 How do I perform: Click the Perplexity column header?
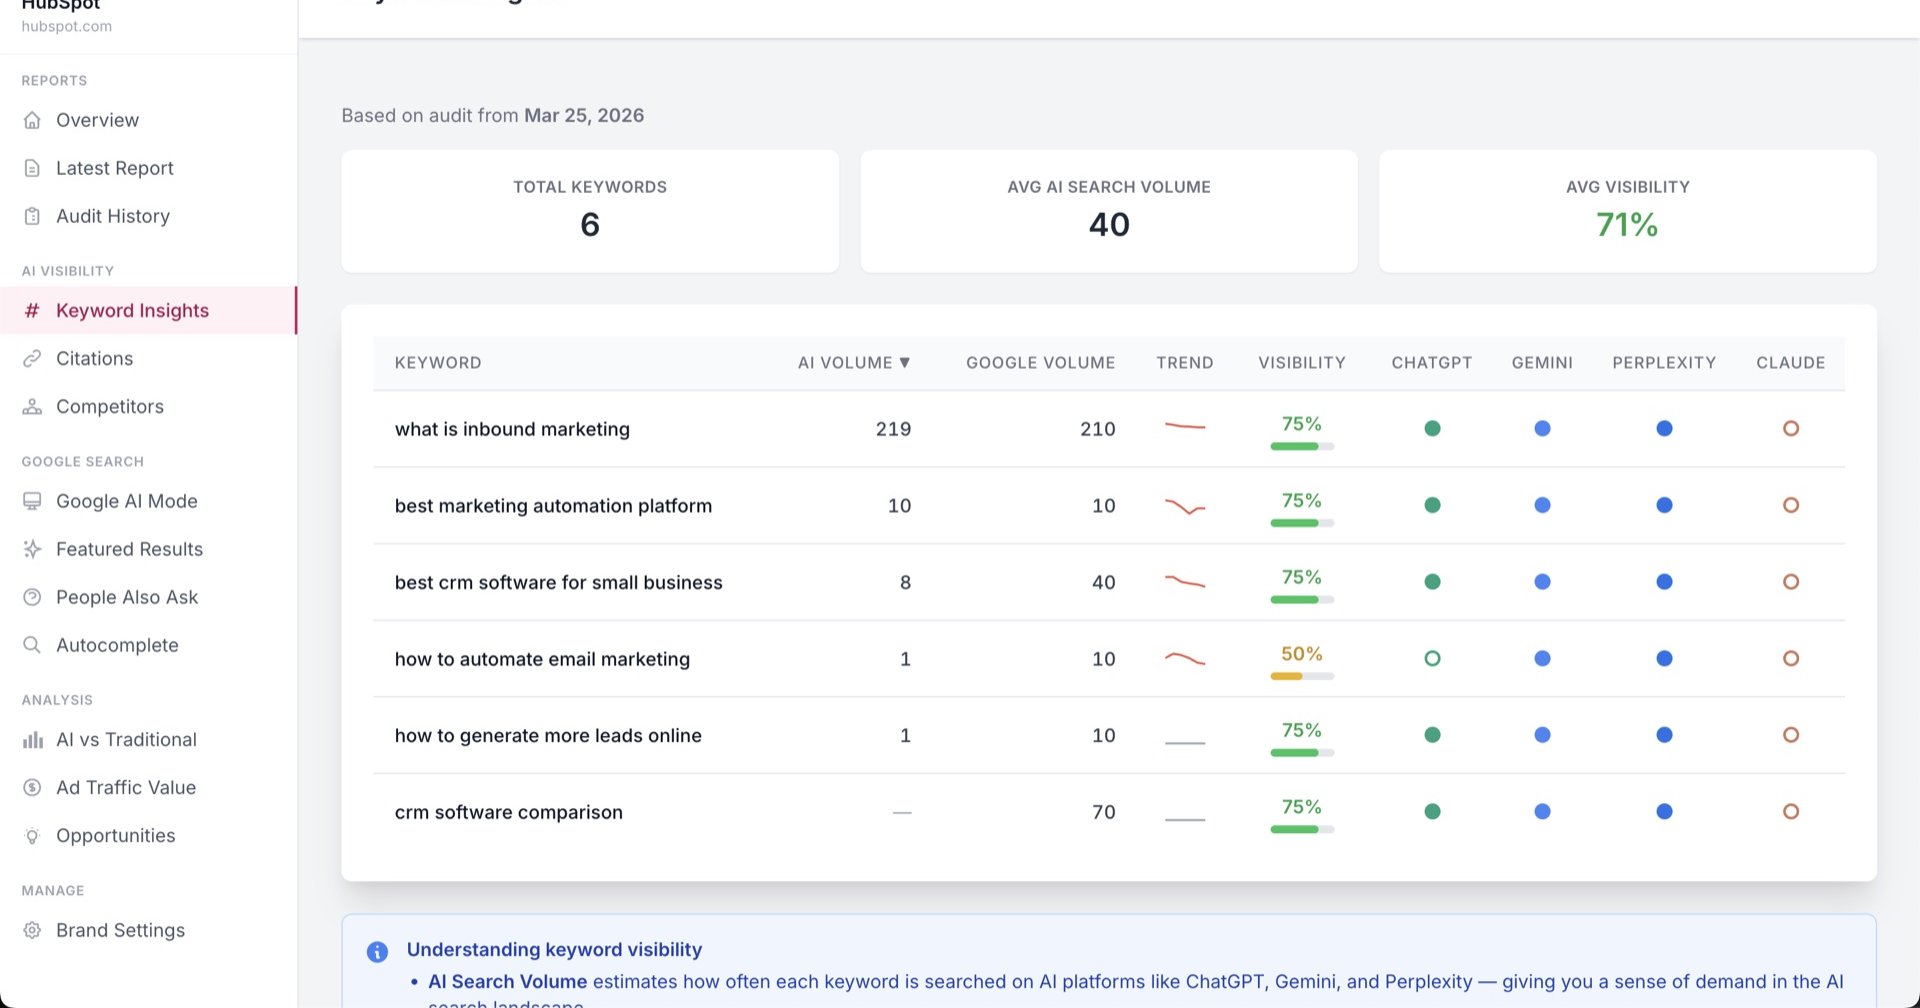1664,363
